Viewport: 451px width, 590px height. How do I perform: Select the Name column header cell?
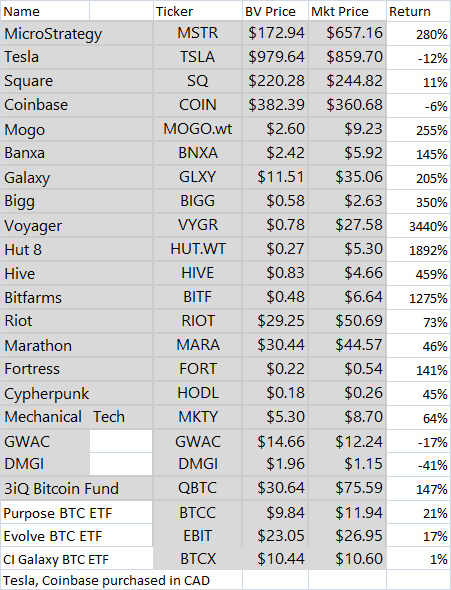[45, 11]
